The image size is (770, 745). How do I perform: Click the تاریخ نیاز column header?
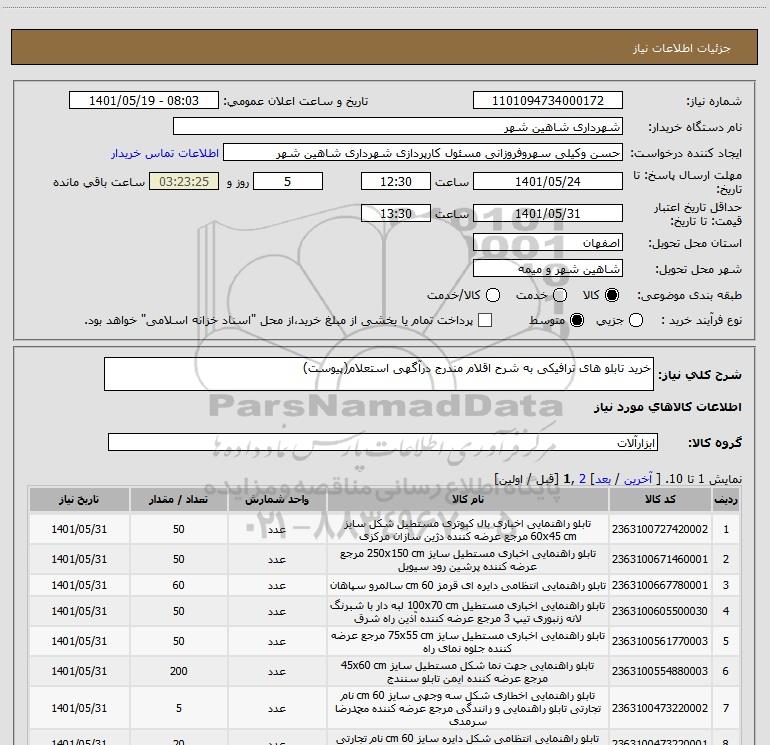(79, 499)
